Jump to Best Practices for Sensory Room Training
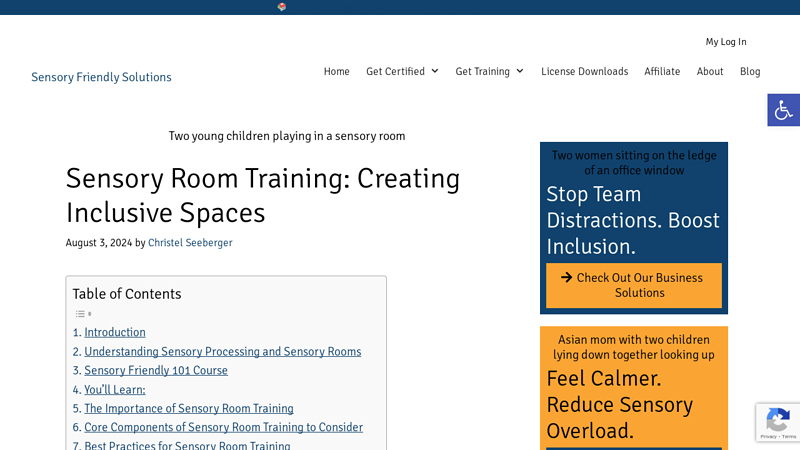Screen dimensions: 800x450 pos(187,445)
